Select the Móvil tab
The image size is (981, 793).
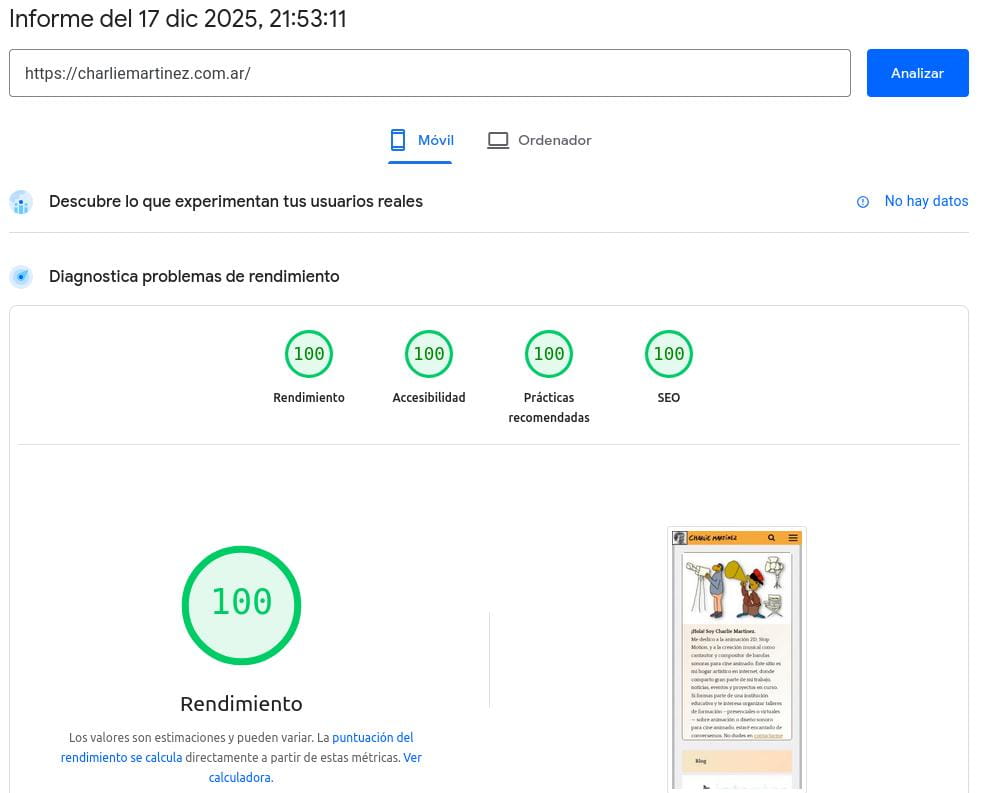pos(420,140)
